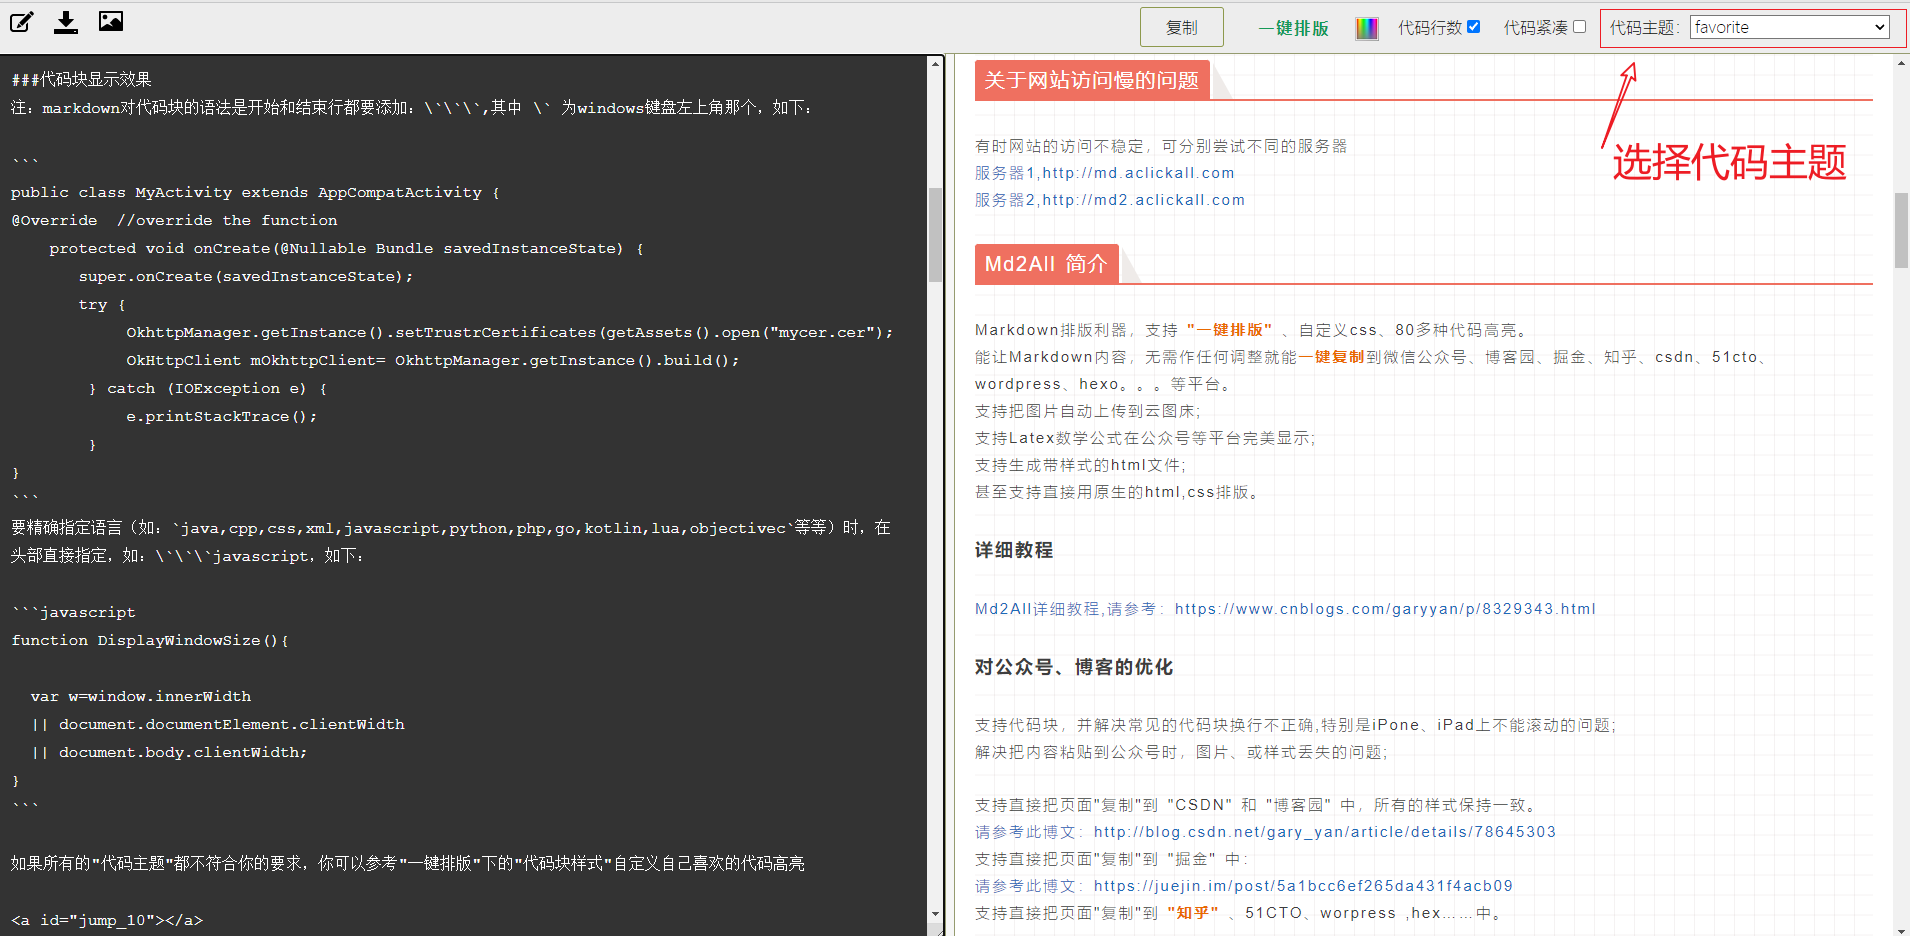Screen dimensions: 1910x936
Task: Click the 支持Latex数学公式 preview line
Action: pos(1145,438)
